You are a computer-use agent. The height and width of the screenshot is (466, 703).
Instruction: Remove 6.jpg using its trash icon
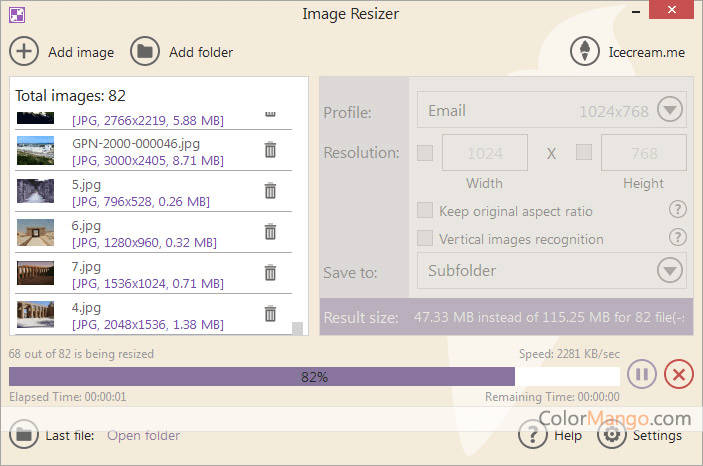[270, 231]
